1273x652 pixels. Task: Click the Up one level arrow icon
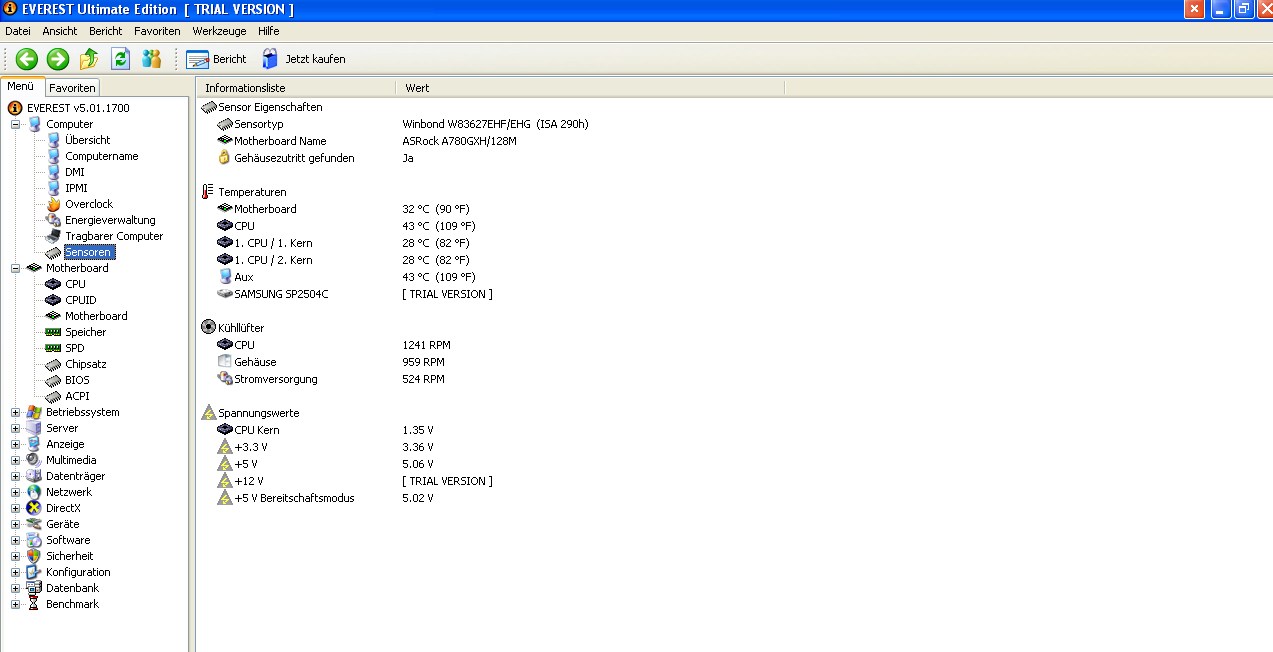click(x=89, y=59)
